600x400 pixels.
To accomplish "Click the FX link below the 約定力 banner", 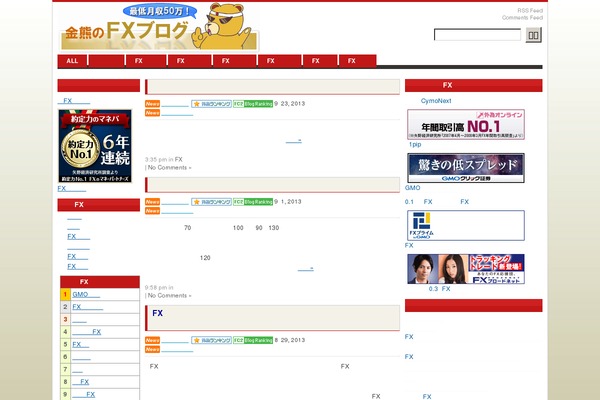I will 72,188.
